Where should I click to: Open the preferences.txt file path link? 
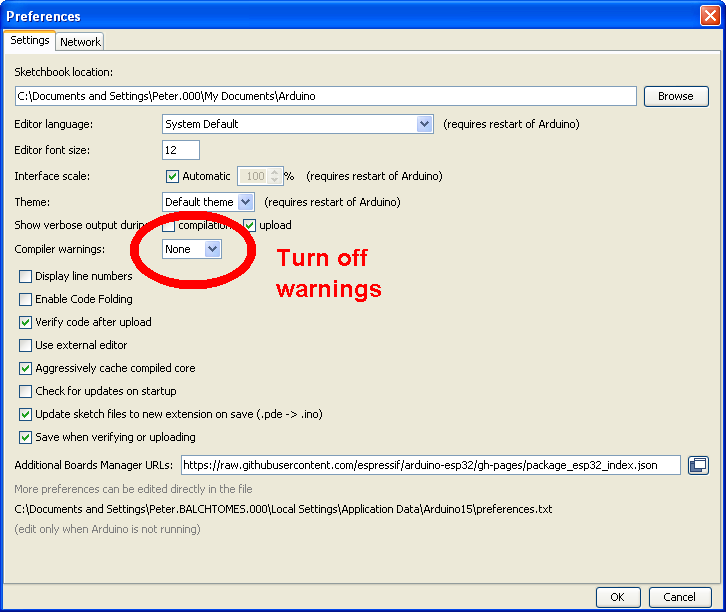(283, 509)
